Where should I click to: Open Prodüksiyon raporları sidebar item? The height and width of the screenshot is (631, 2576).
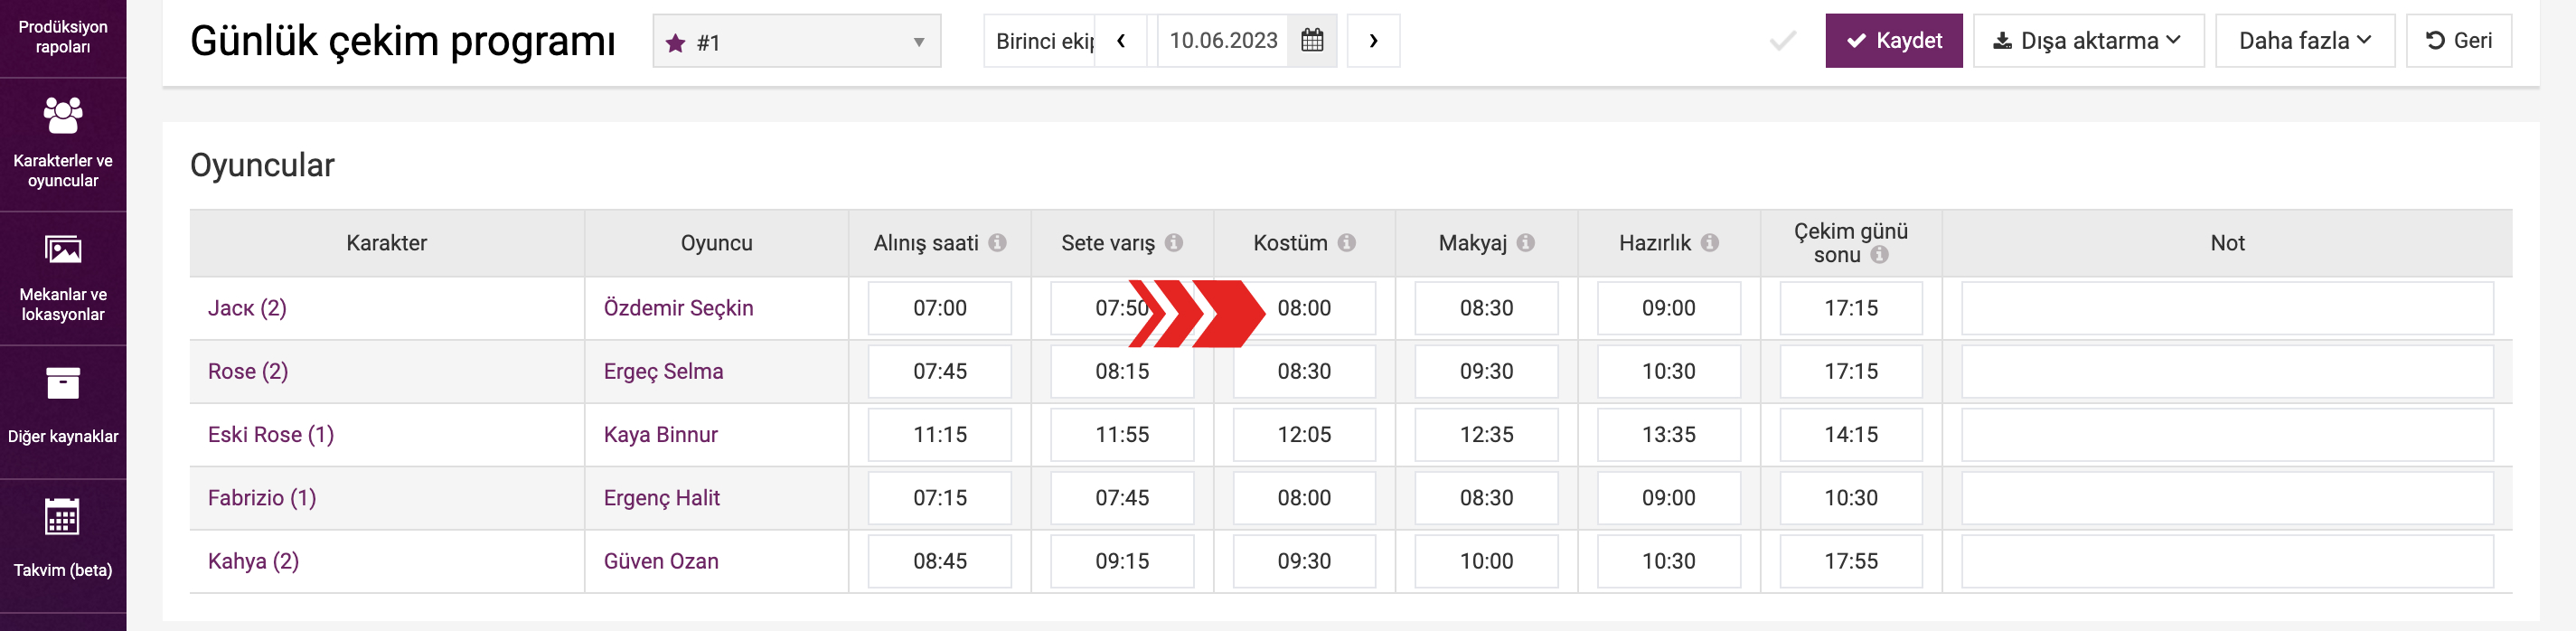point(63,36)
